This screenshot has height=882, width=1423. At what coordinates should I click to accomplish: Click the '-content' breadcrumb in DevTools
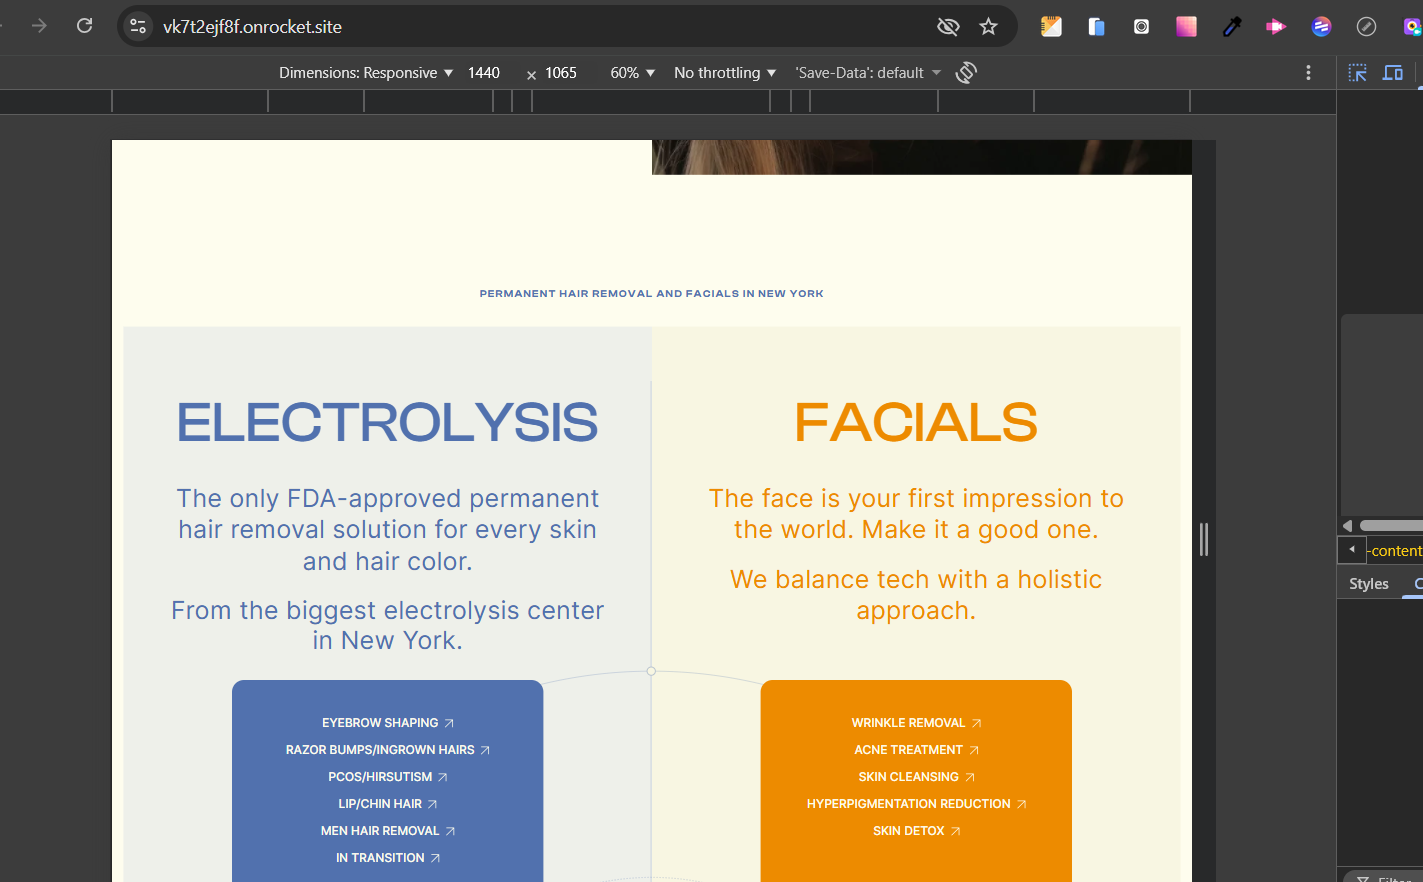point(1394,551)
